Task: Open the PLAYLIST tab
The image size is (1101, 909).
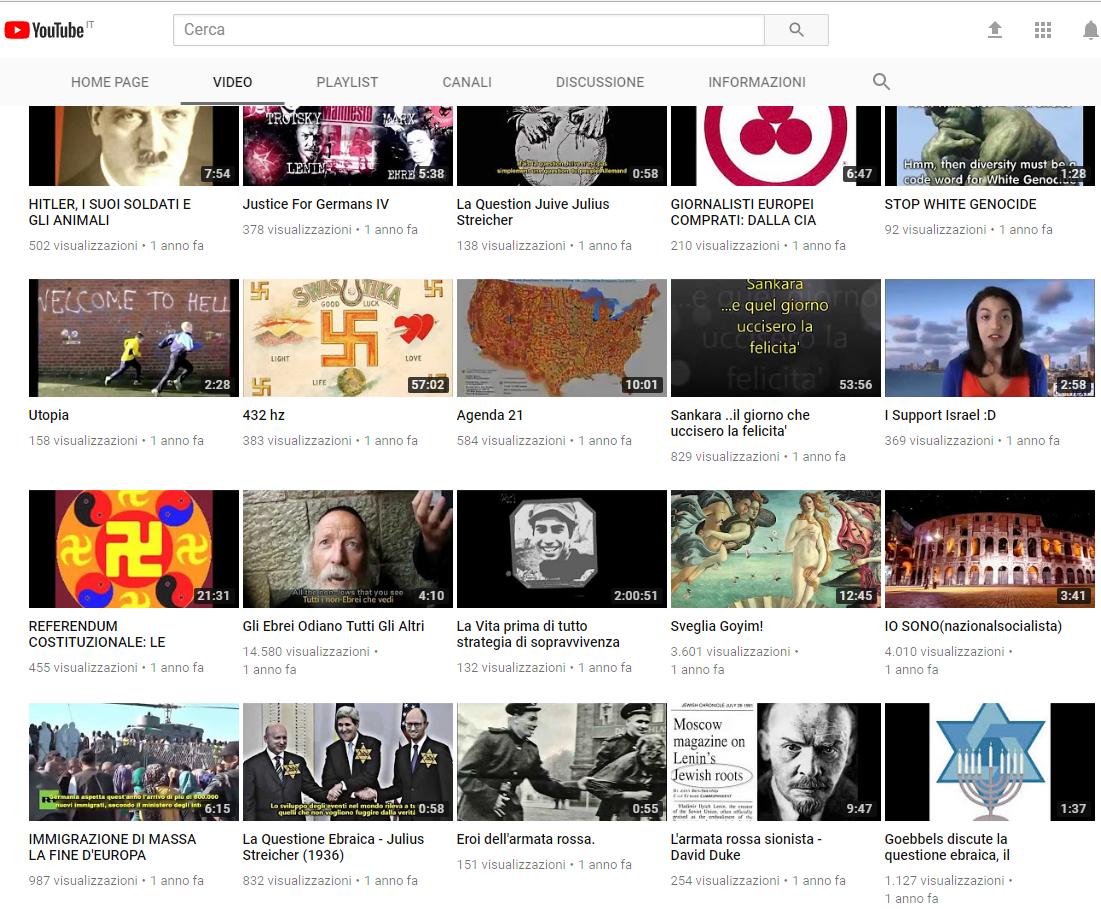Action: pyautogui.click(x=347, y=82)
